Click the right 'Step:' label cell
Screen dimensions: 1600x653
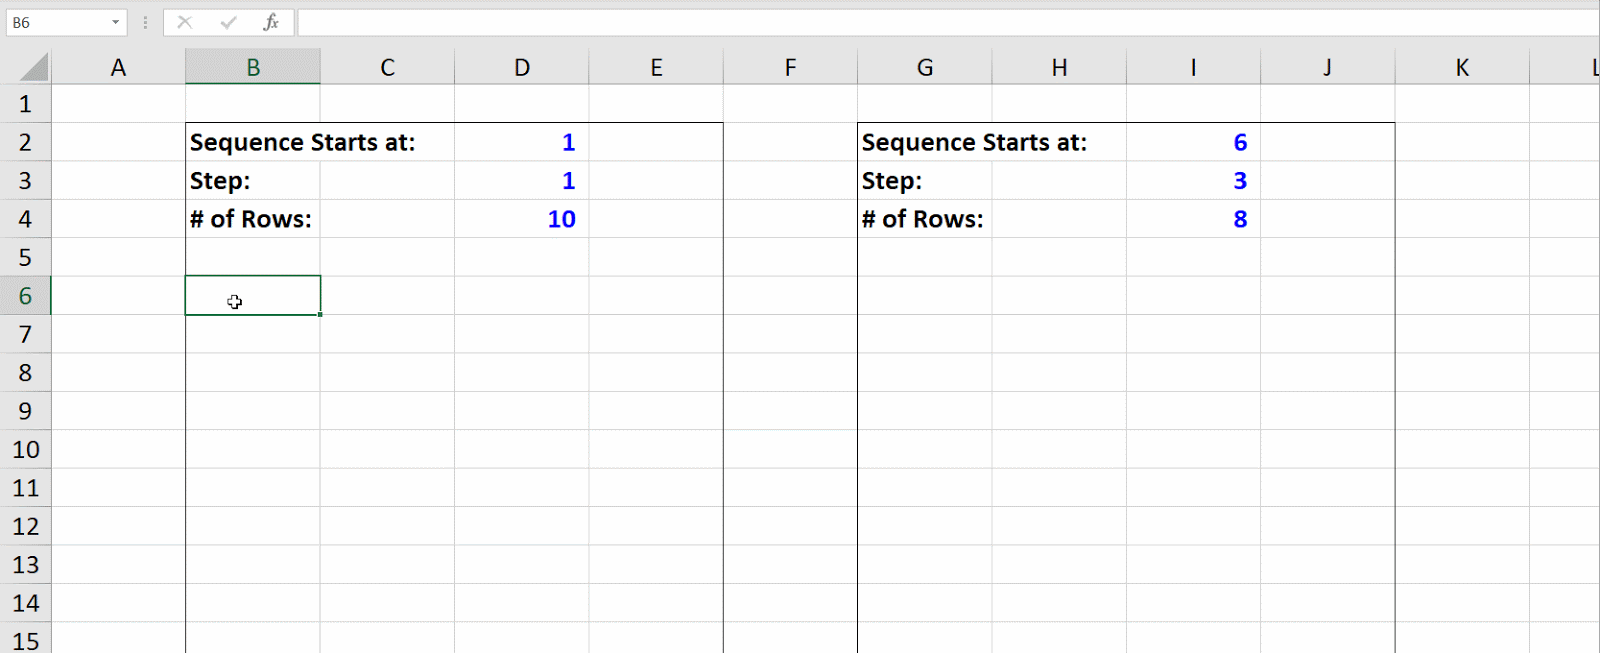pos(892,181)
